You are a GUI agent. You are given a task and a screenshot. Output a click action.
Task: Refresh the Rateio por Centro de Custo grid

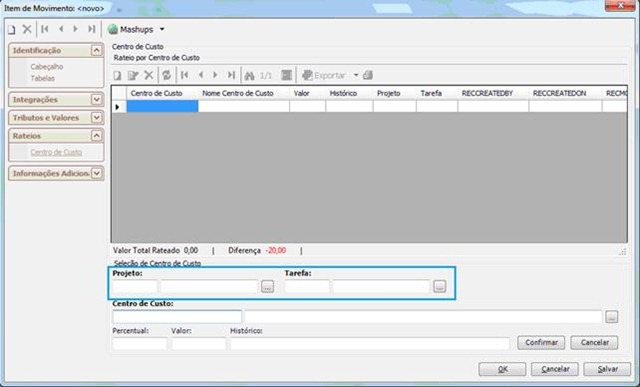167,75
